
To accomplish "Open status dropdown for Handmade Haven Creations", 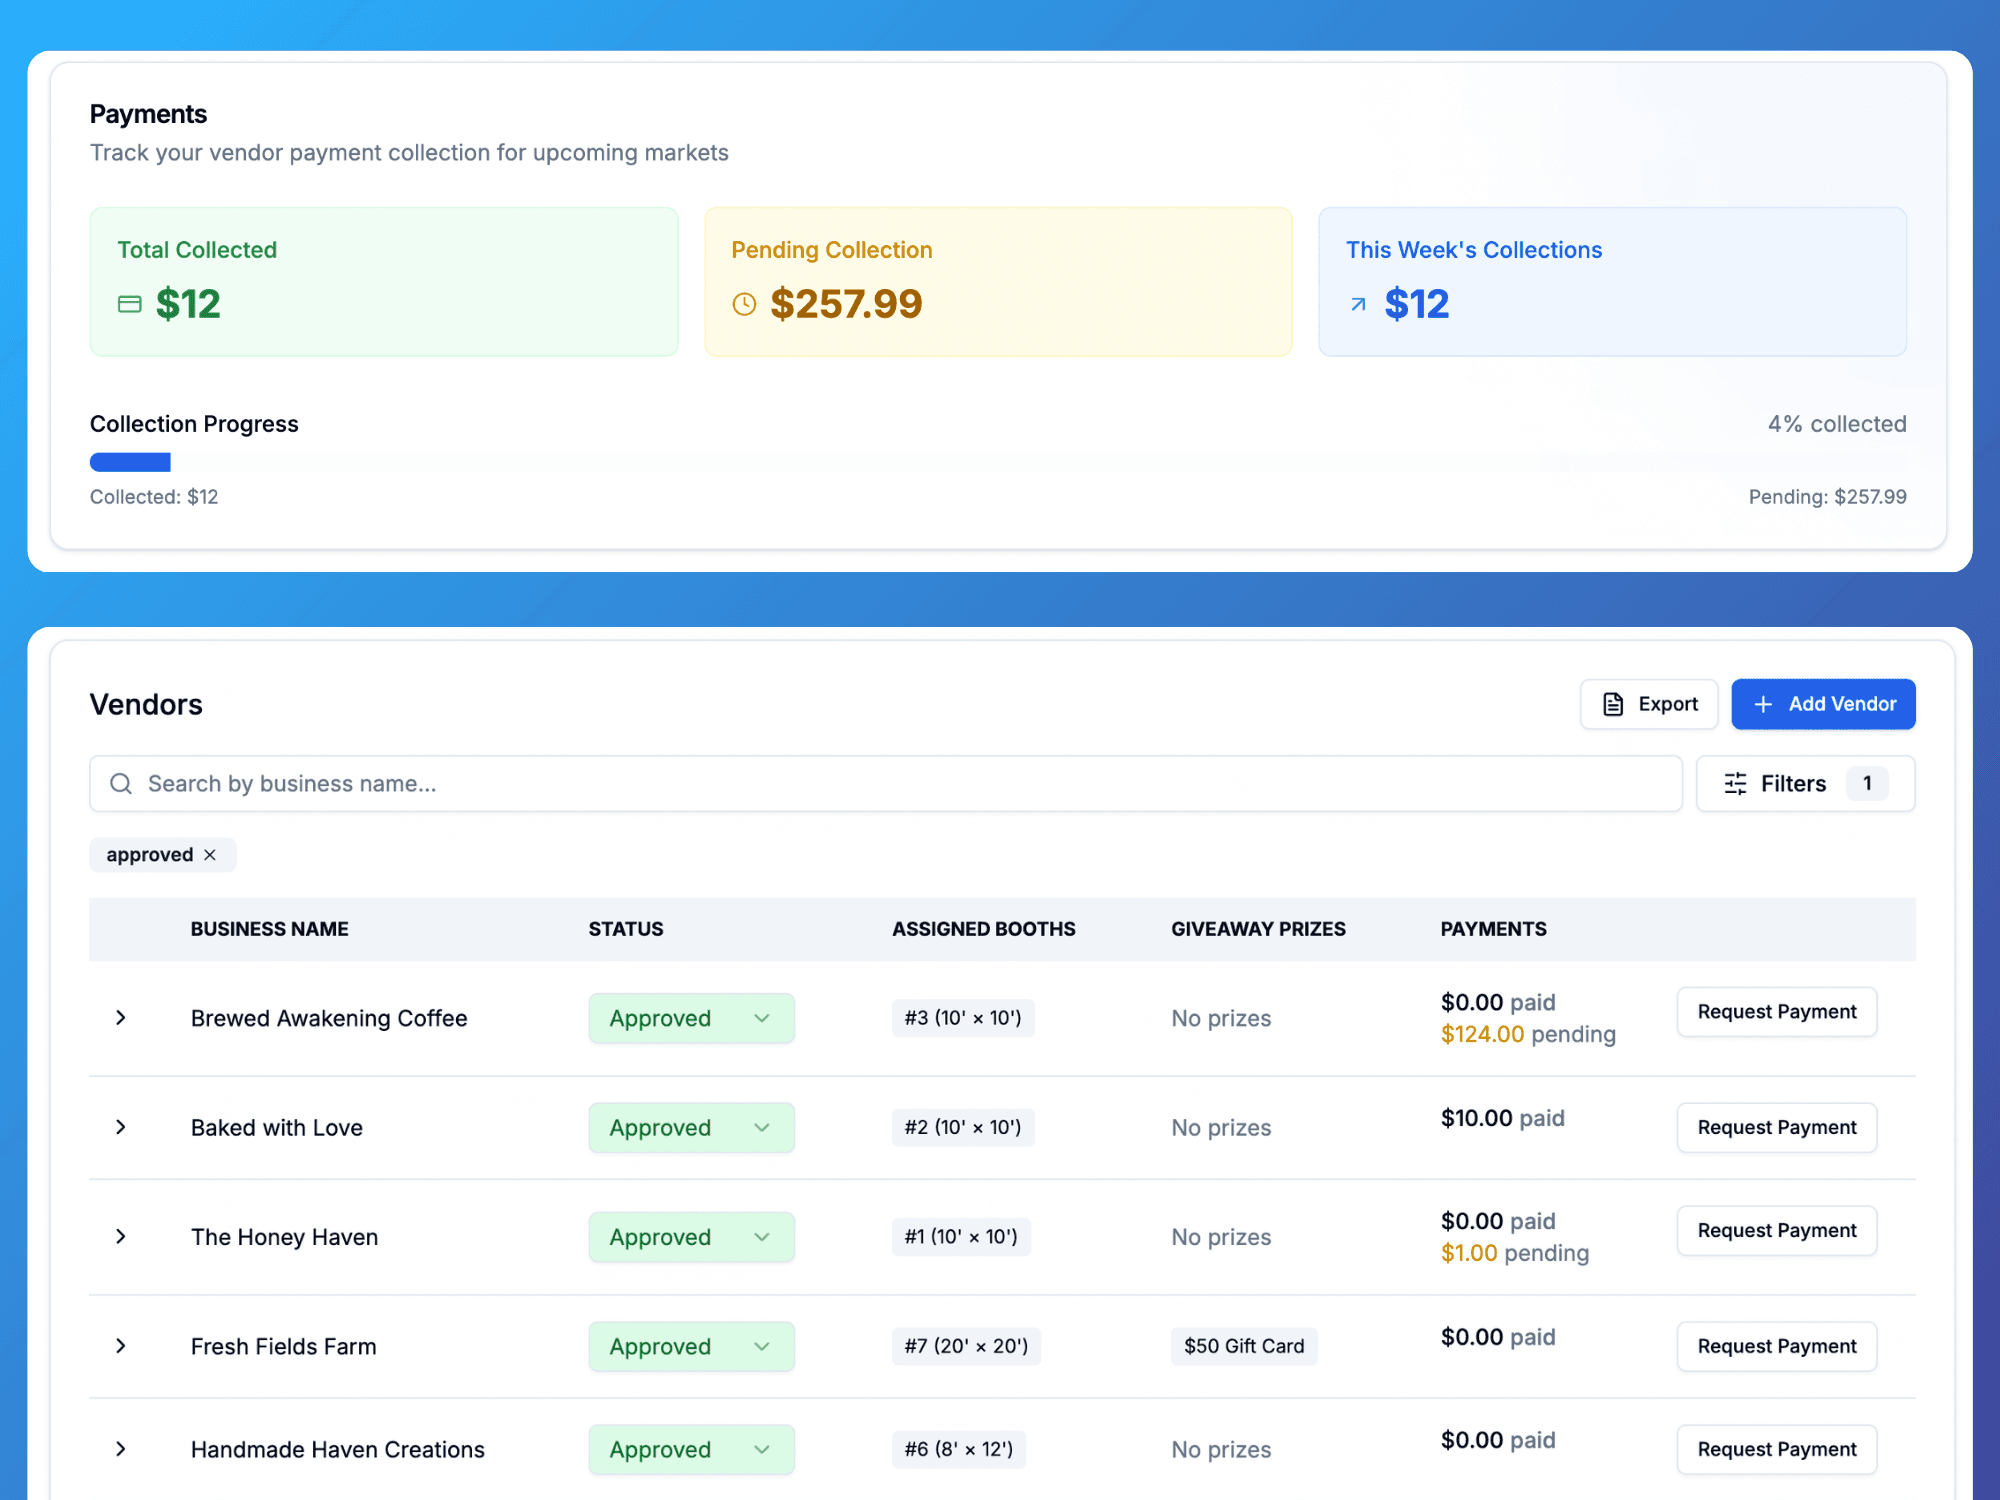I will [x=691, y=1449].
